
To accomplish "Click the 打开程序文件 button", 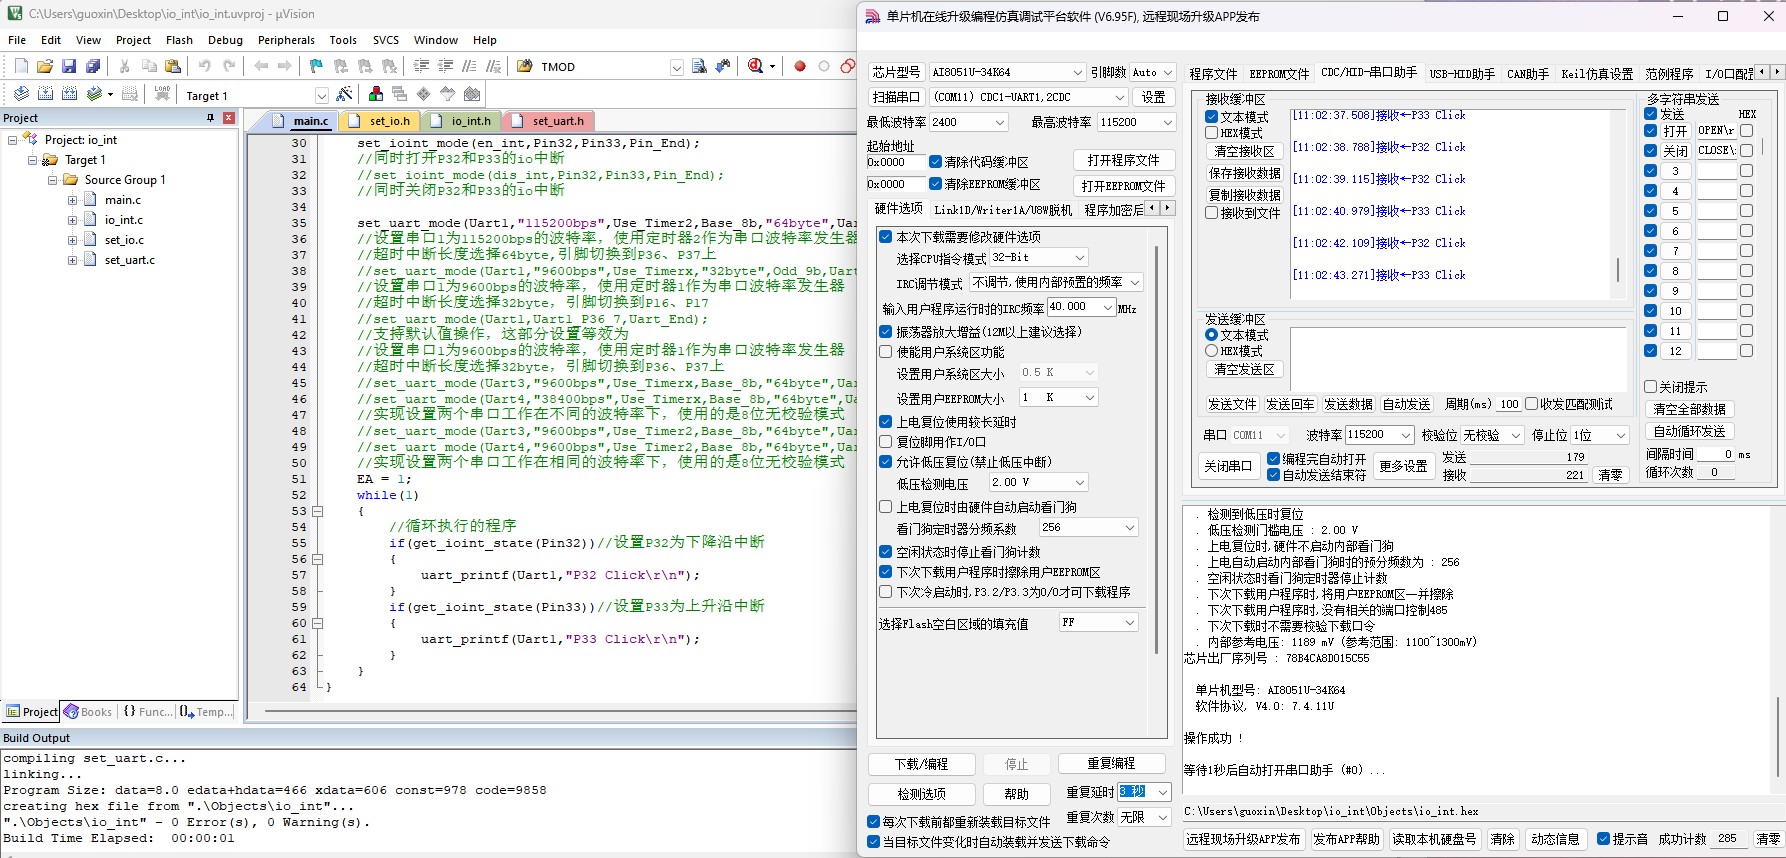I will pos(1124,160).
